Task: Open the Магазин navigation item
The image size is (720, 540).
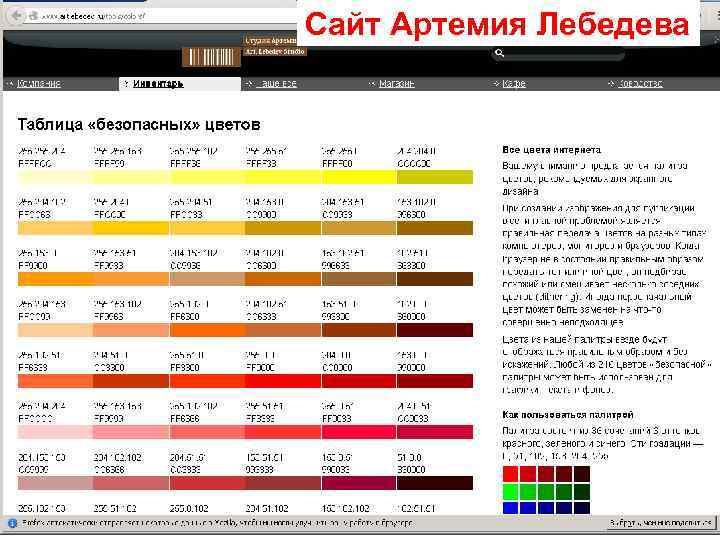Action: [x=397, y=84]
